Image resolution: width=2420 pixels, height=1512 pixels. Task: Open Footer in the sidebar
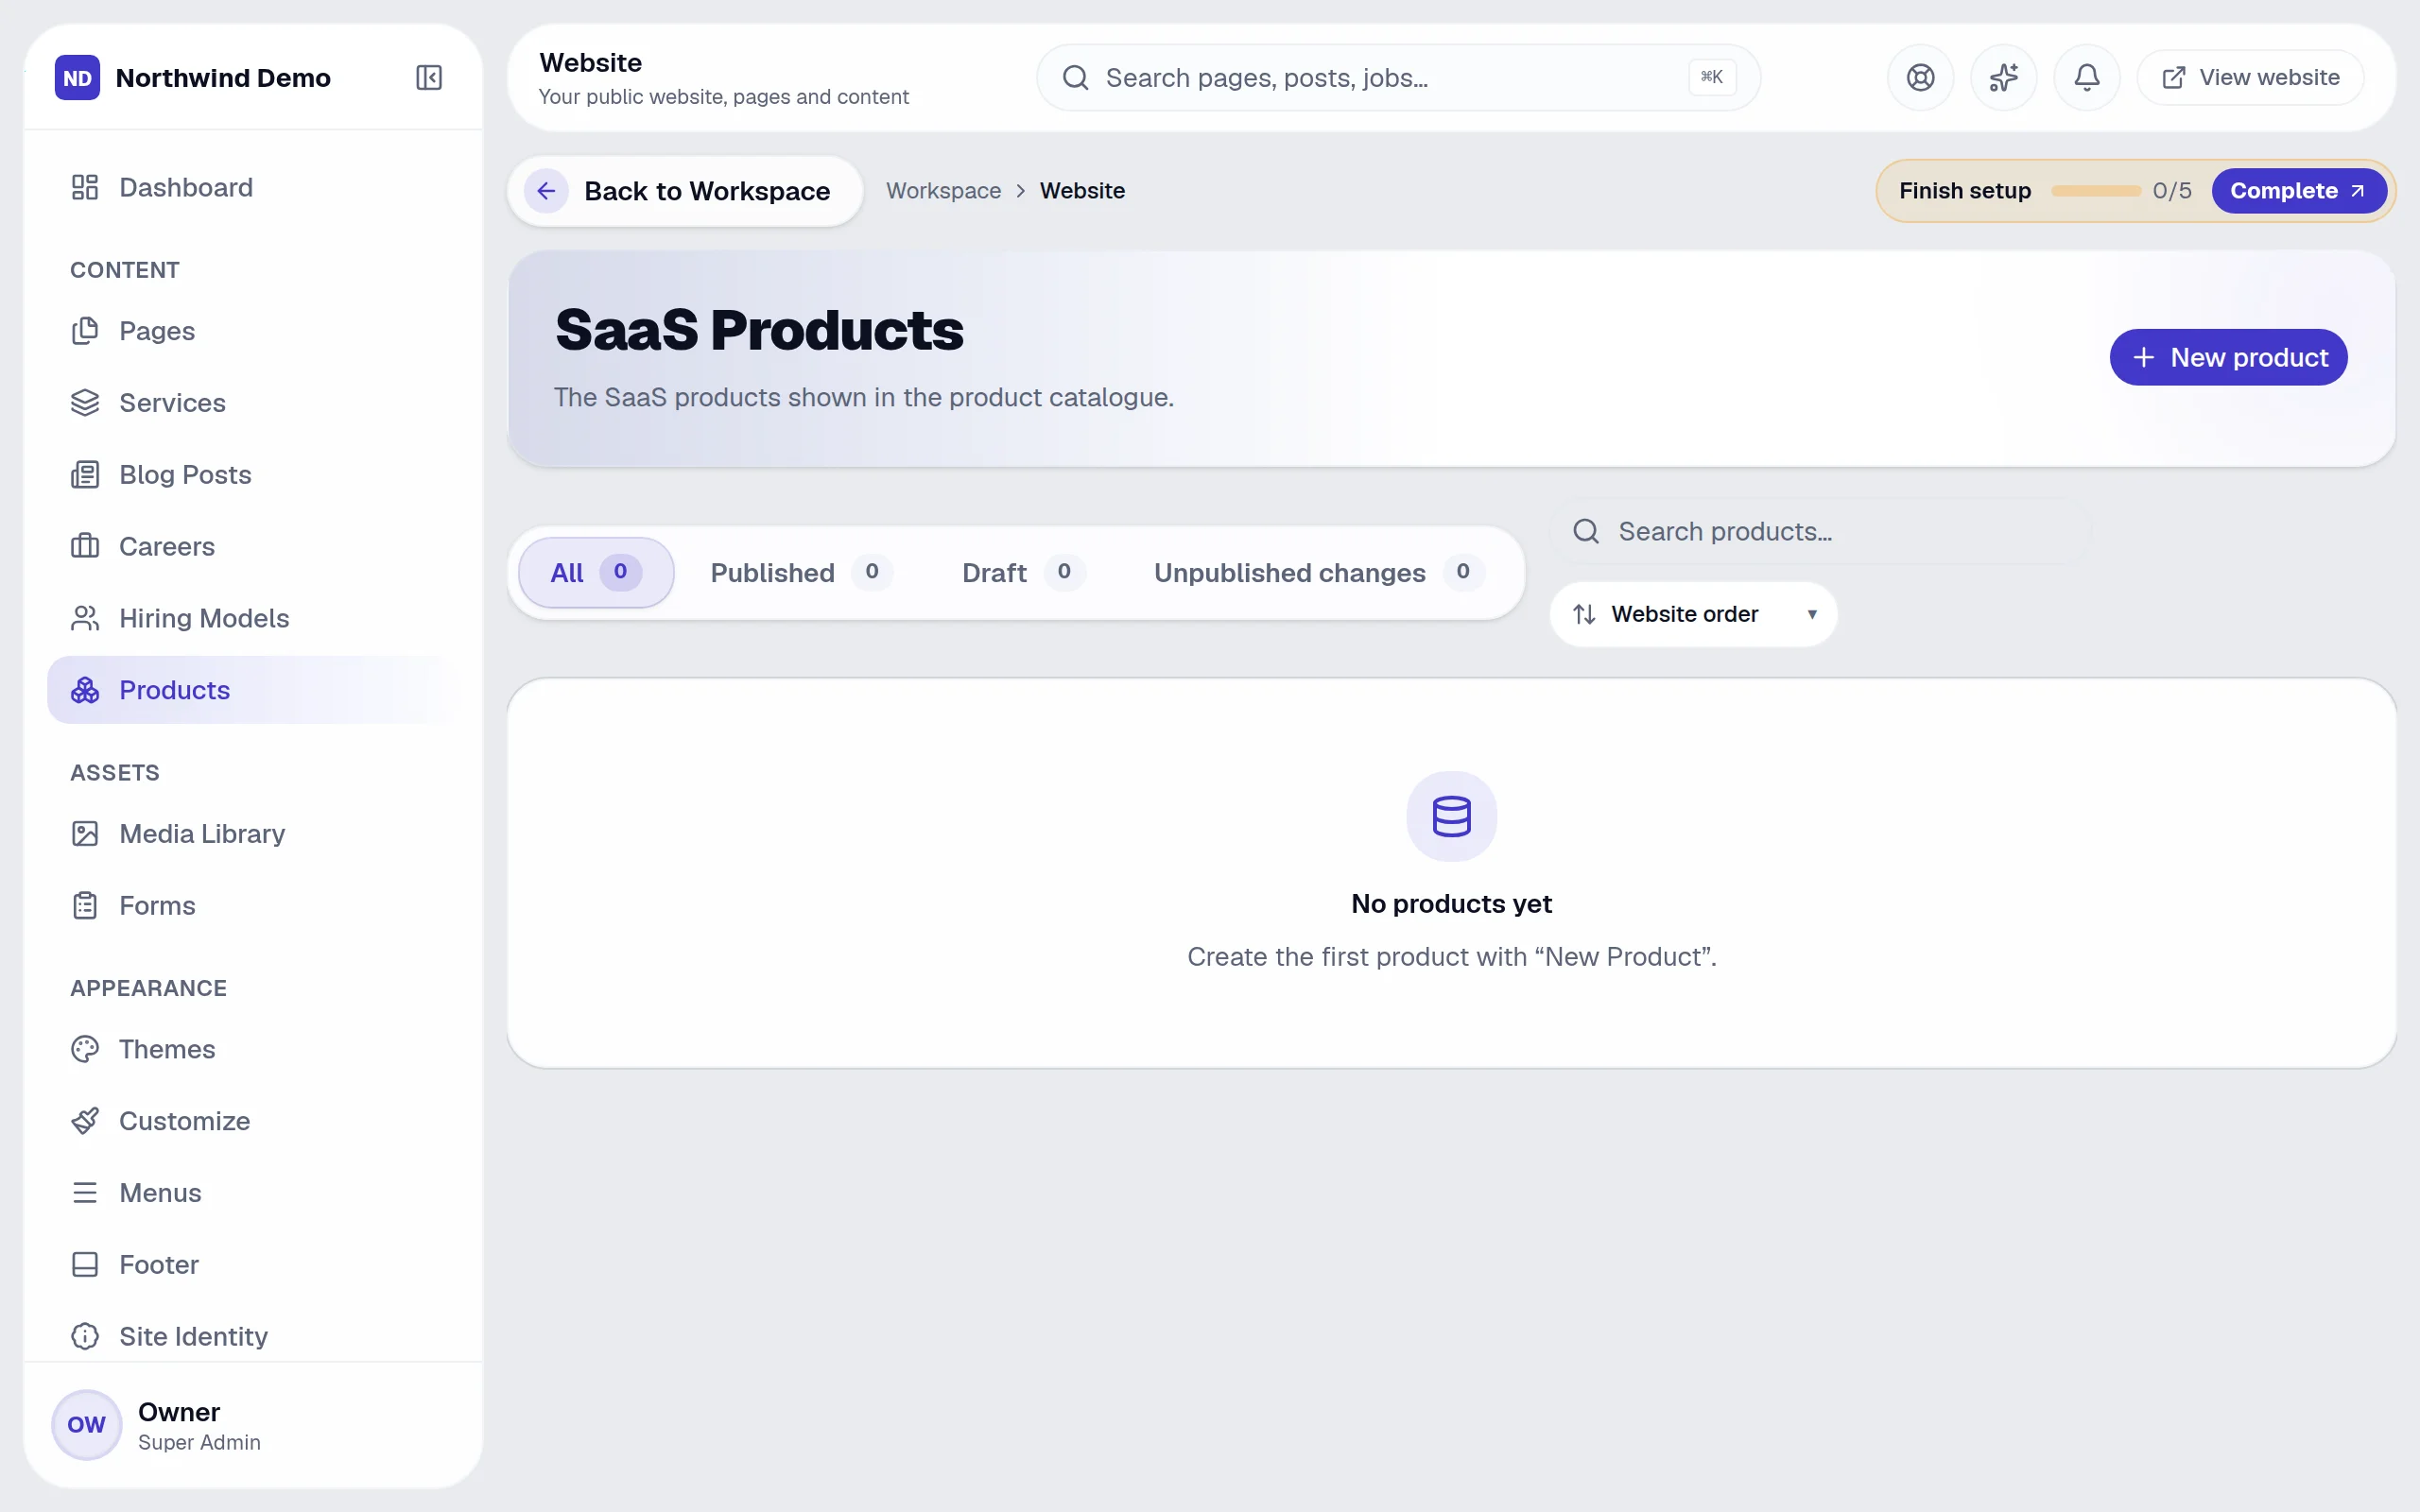click(x=253, y=1264)
